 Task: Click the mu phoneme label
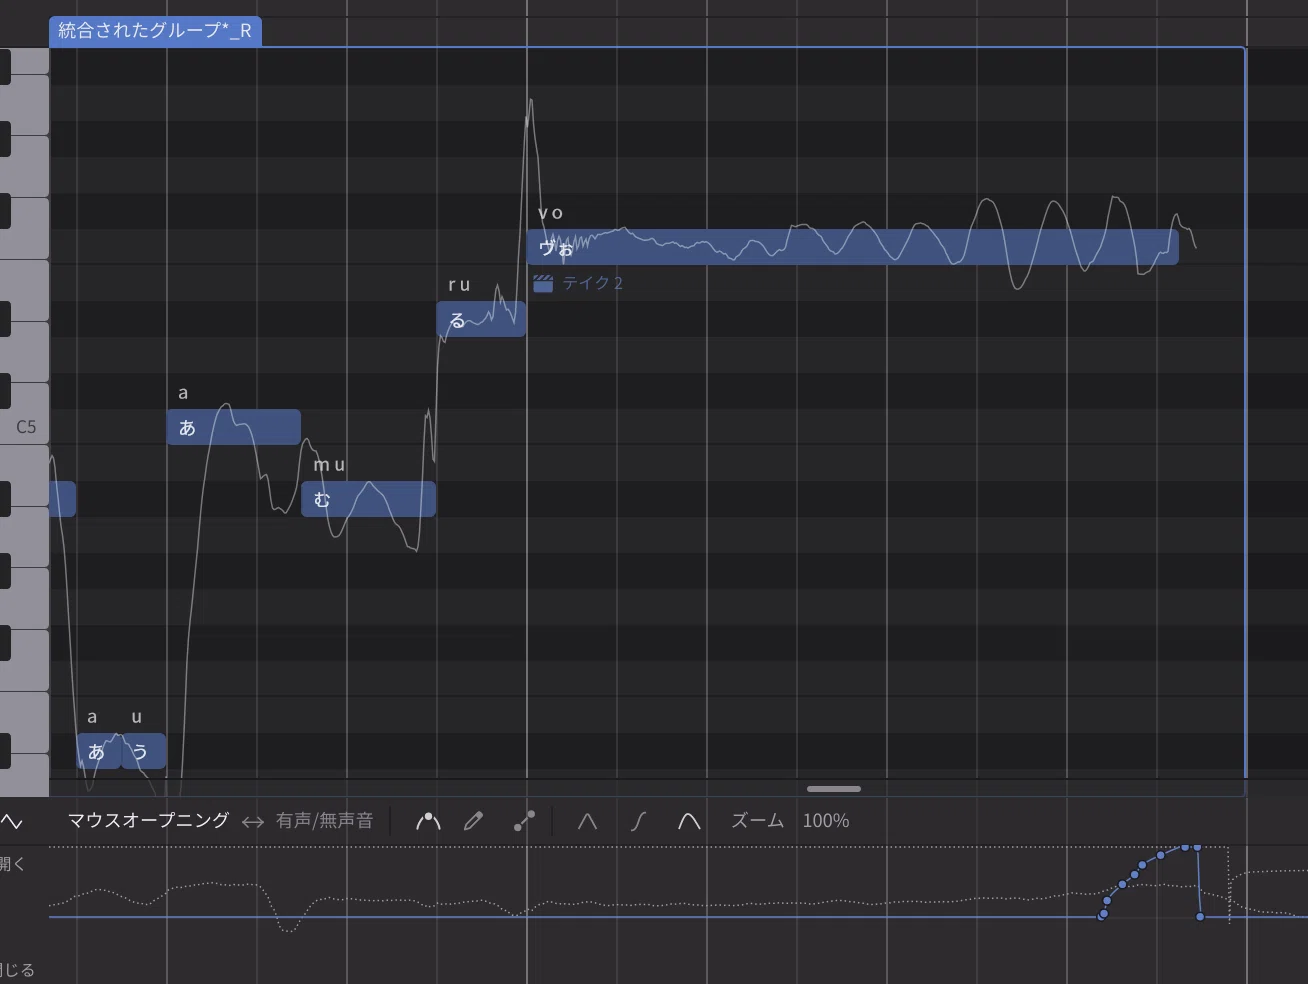click(329, 465)
